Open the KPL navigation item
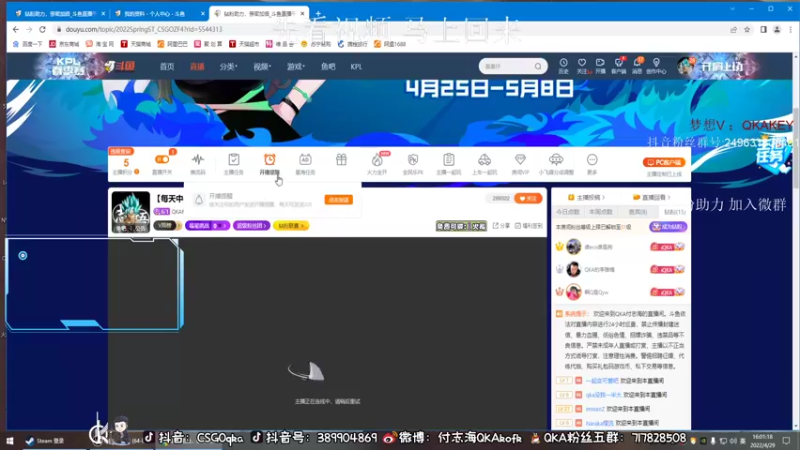 pyautogui.click(x=356, y=66)
